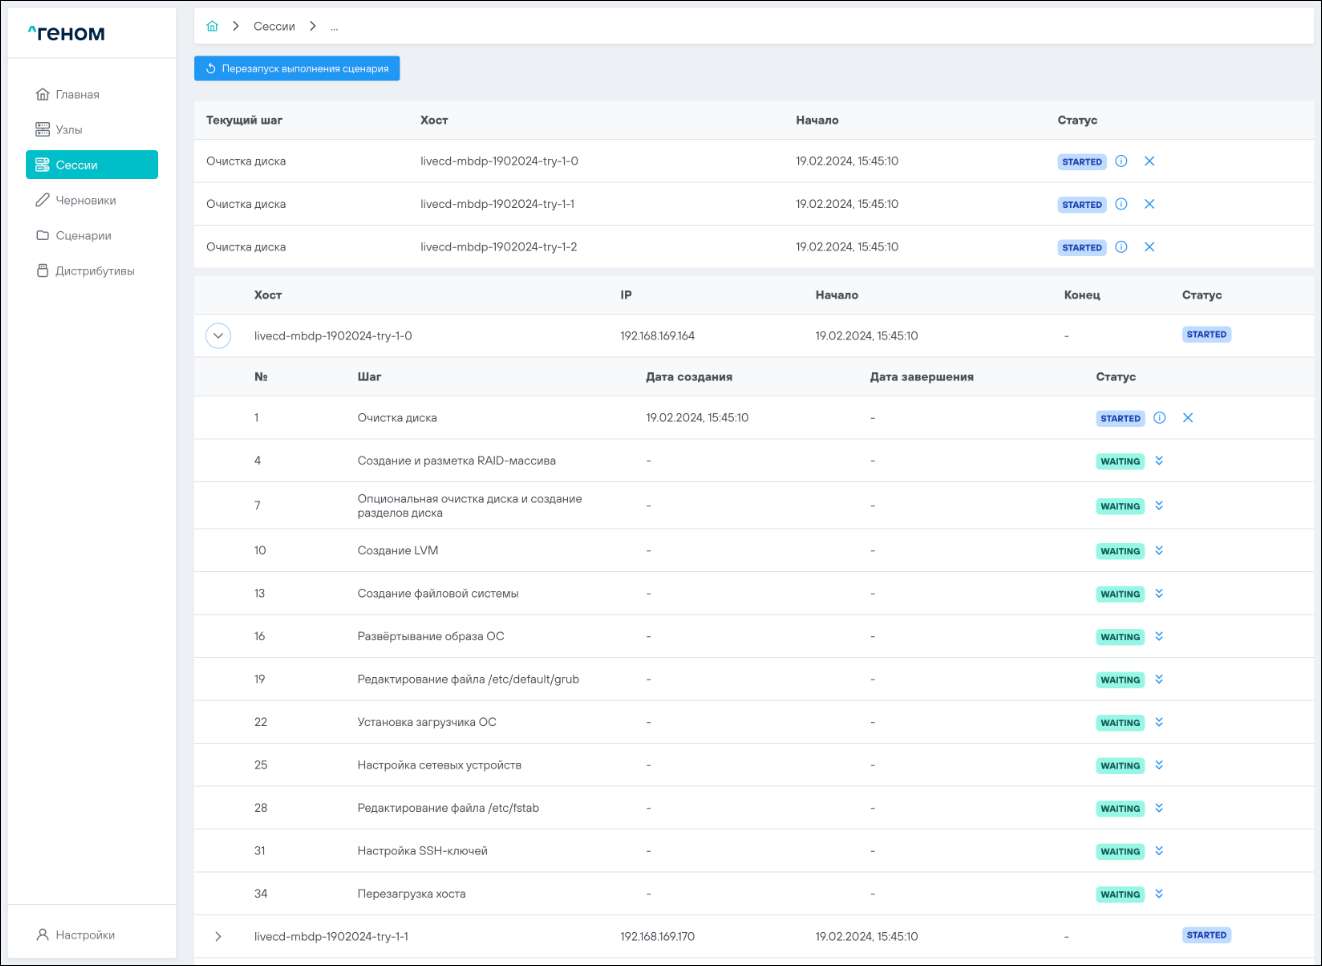Open Дистрибутивы in the sidebar

(x=94, y=271)
